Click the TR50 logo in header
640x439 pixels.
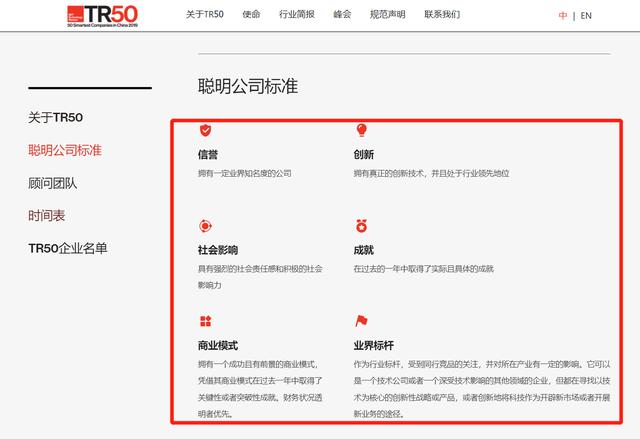coord(102,16)
